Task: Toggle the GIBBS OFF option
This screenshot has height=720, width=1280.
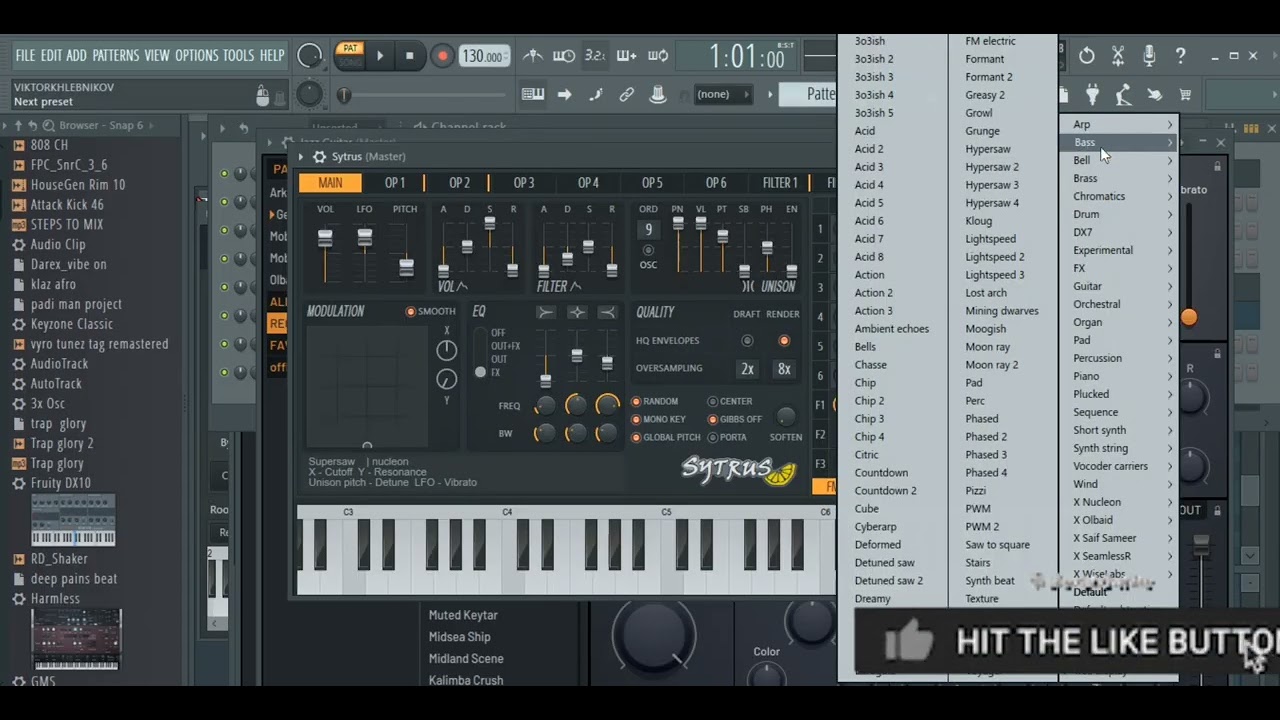Action: [x=735, y=419]
